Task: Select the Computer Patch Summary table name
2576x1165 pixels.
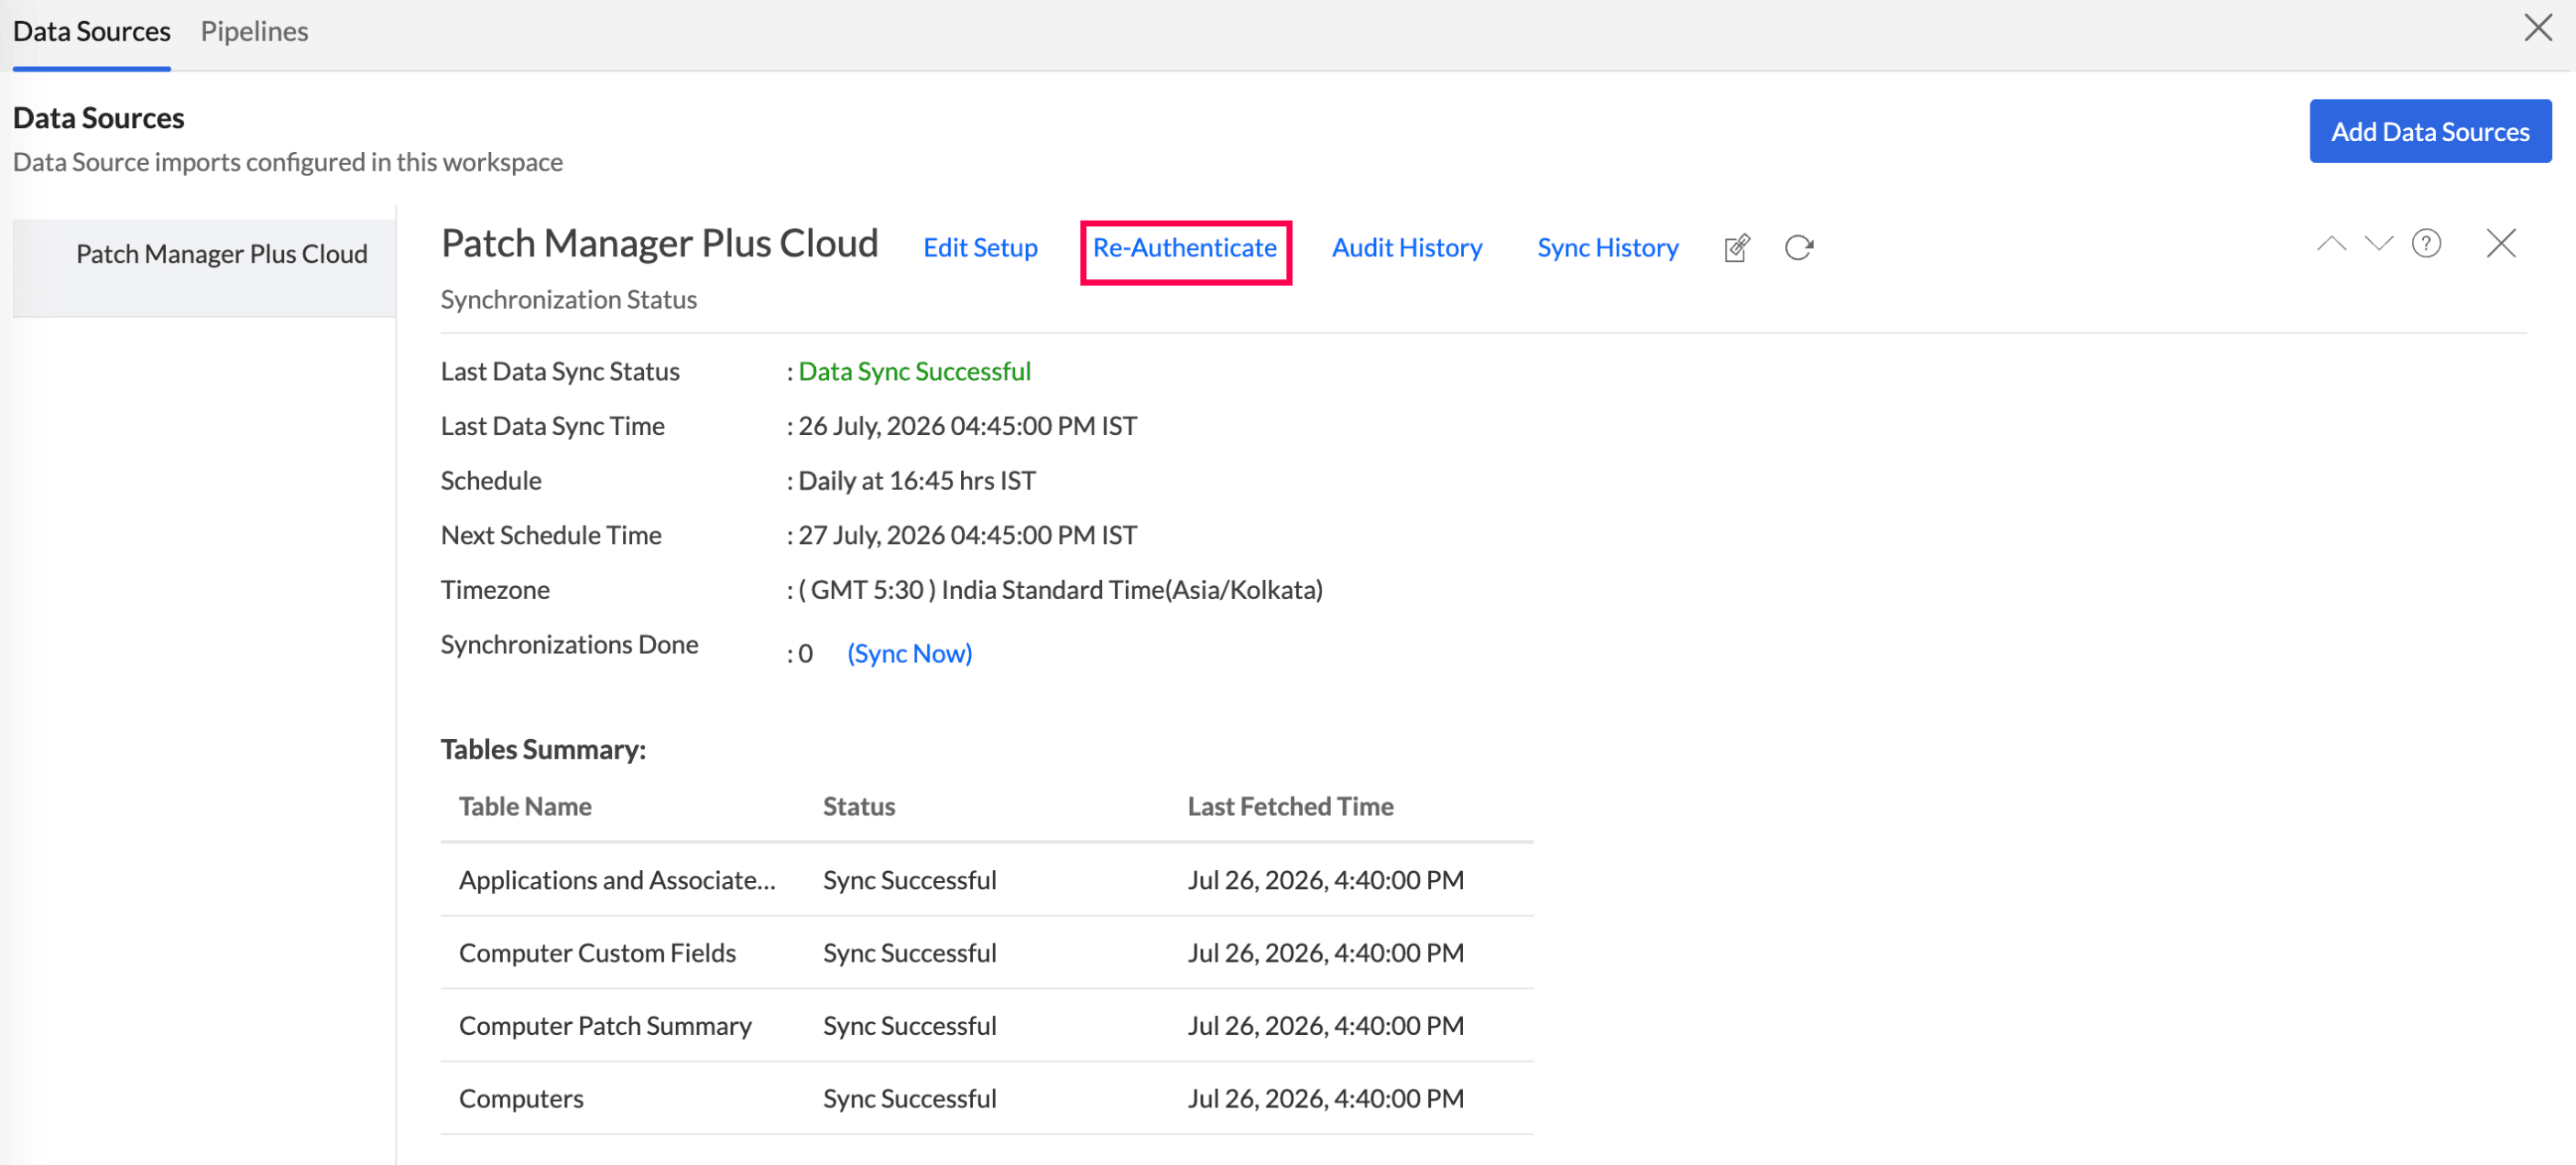Action: coord(605,1026)
